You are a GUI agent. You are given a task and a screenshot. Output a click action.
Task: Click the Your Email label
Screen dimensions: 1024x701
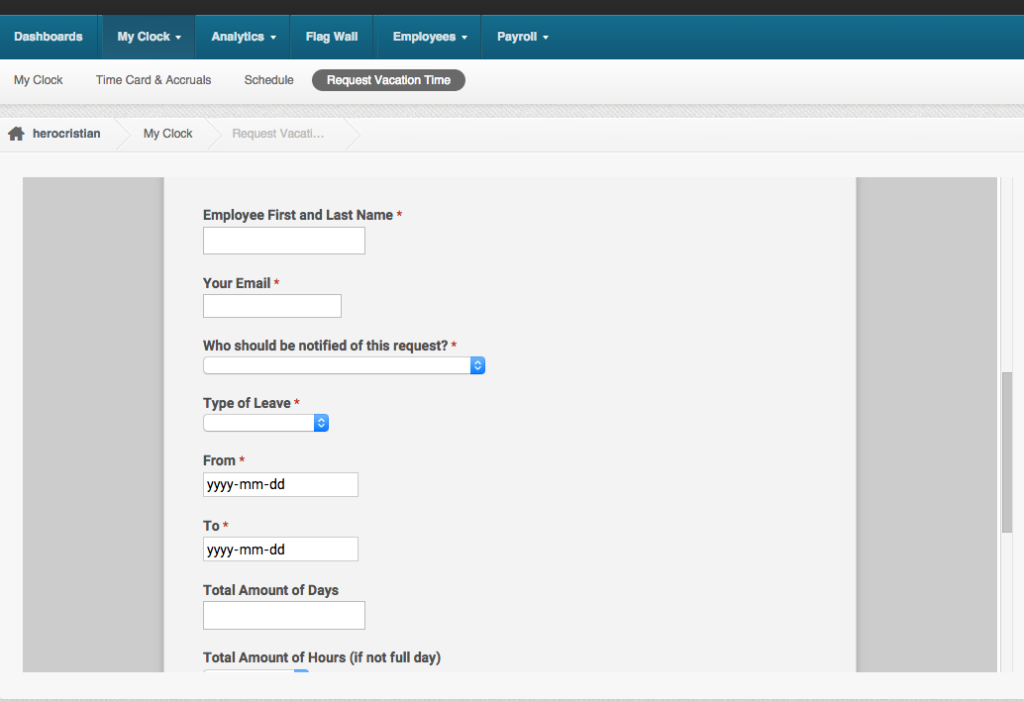[236, 283]
